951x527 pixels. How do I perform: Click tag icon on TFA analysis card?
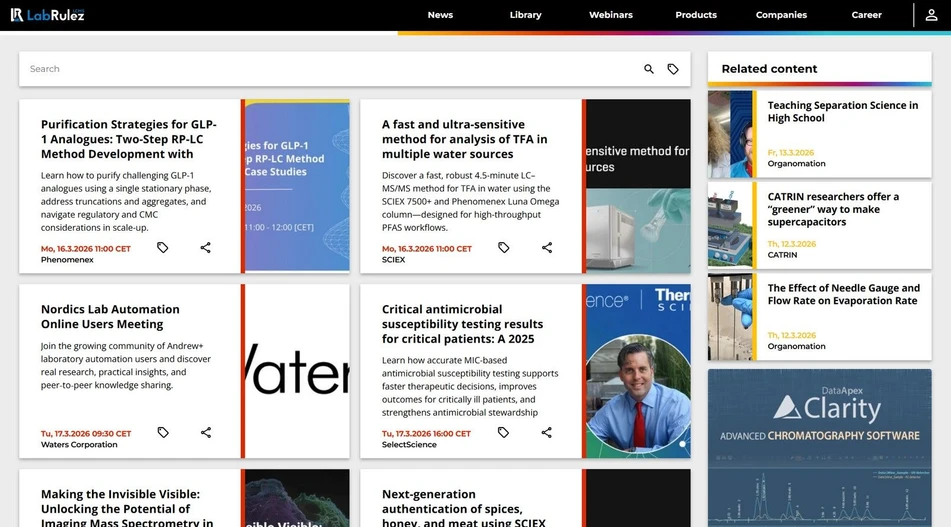pos(504,248)
